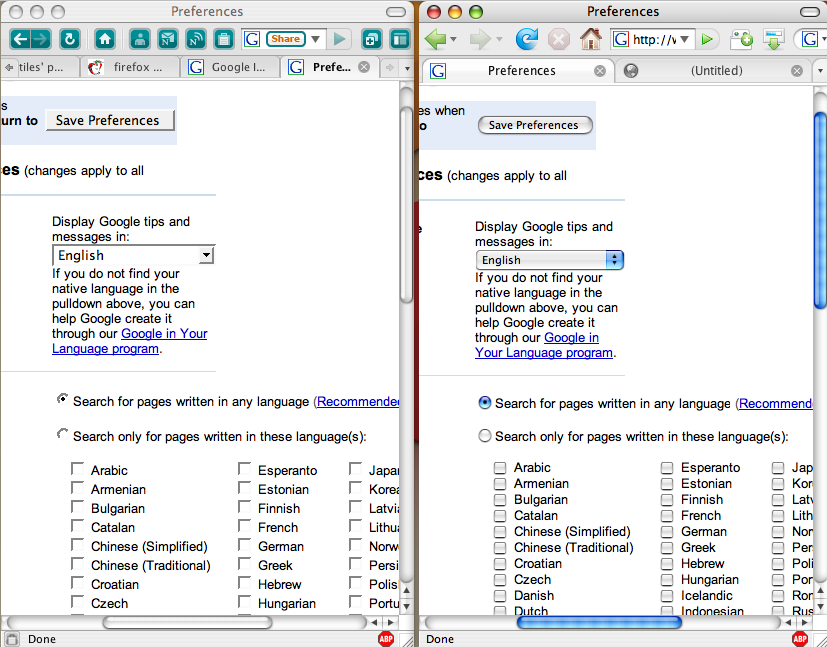
Task: Toggle the teal sidebar layout icon
Action: coord(400,39)
